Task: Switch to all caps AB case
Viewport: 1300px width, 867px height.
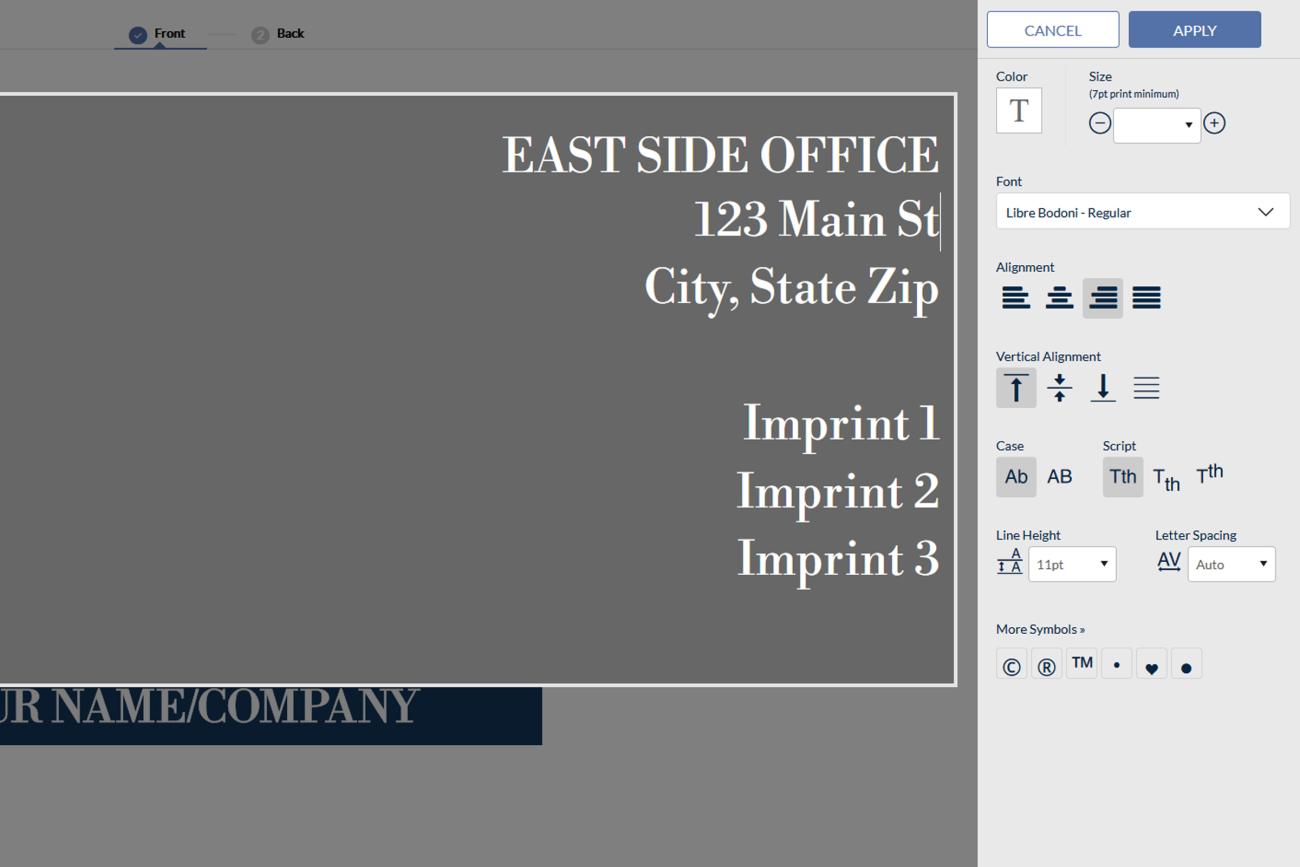Action: pyautogui.click(x=1059, y=477)
